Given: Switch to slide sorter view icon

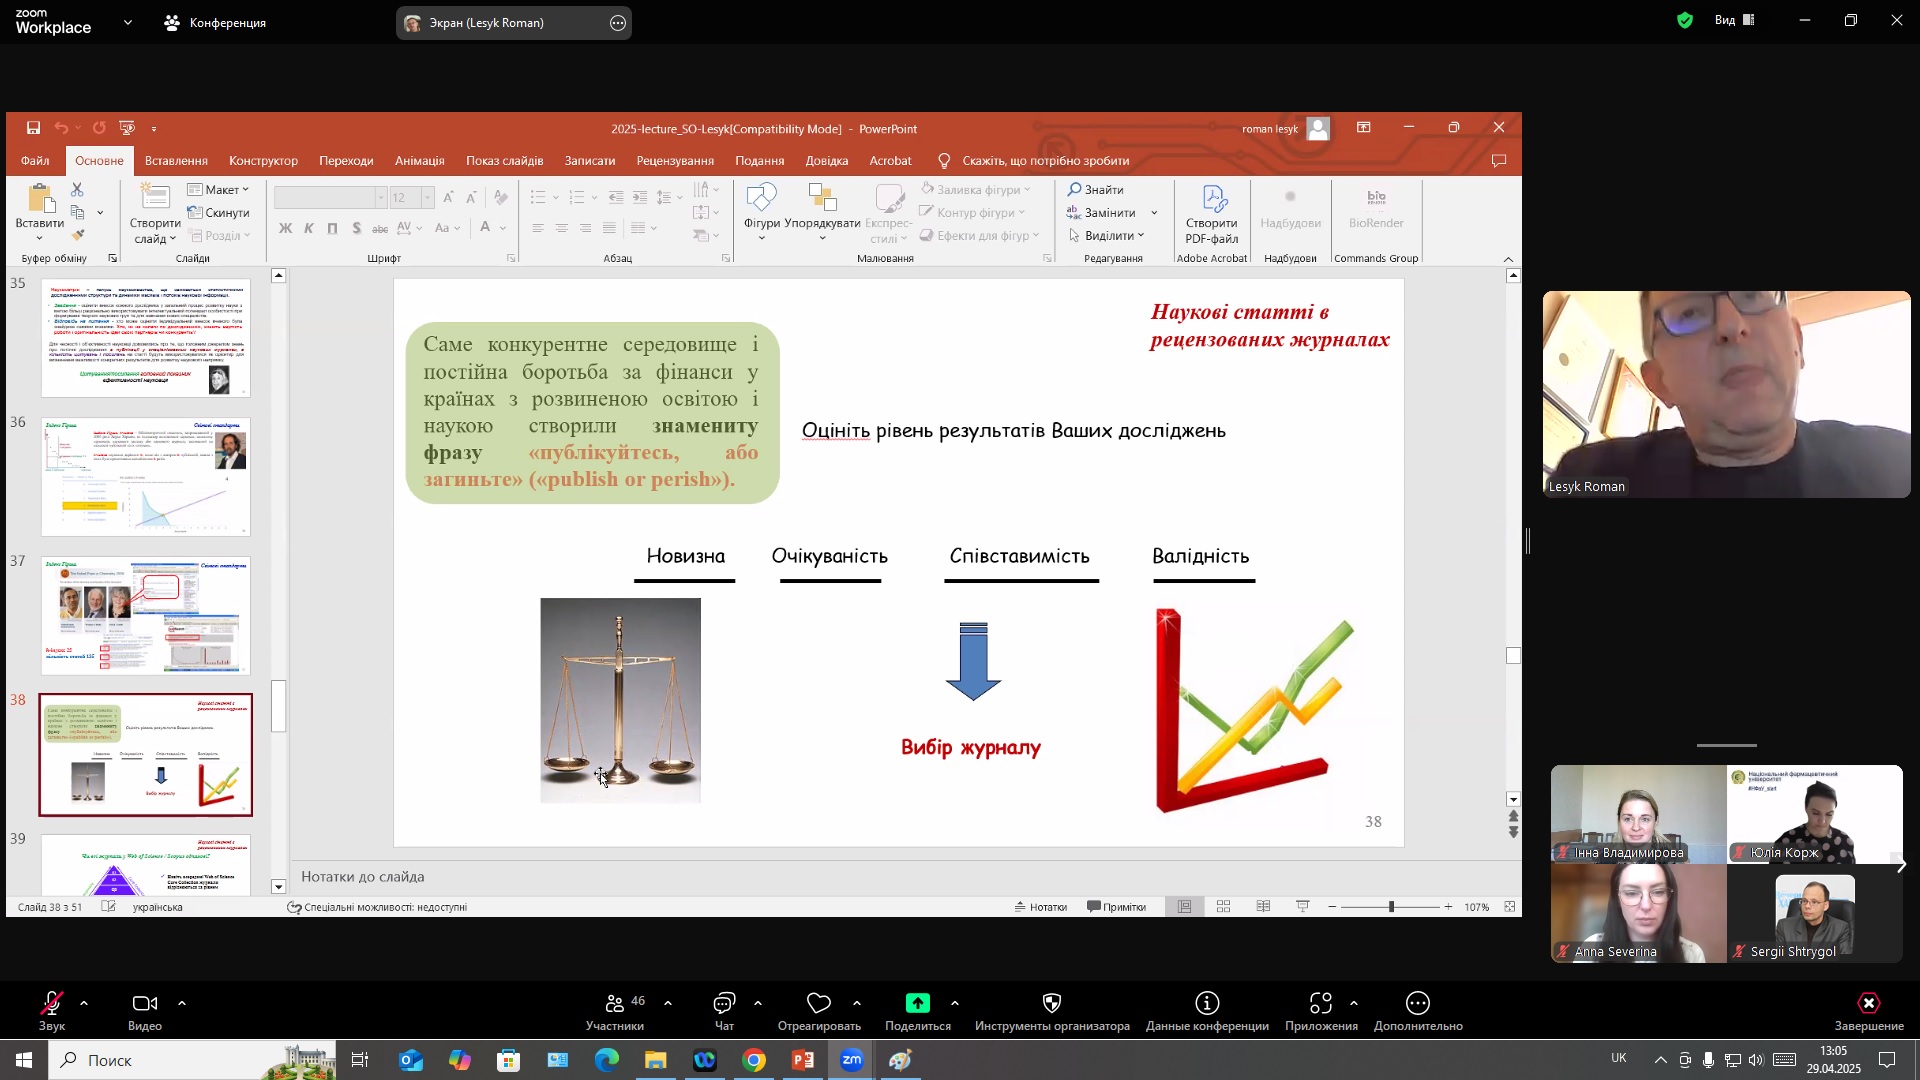Looking at the screenshot, I should pos(1223,907).
